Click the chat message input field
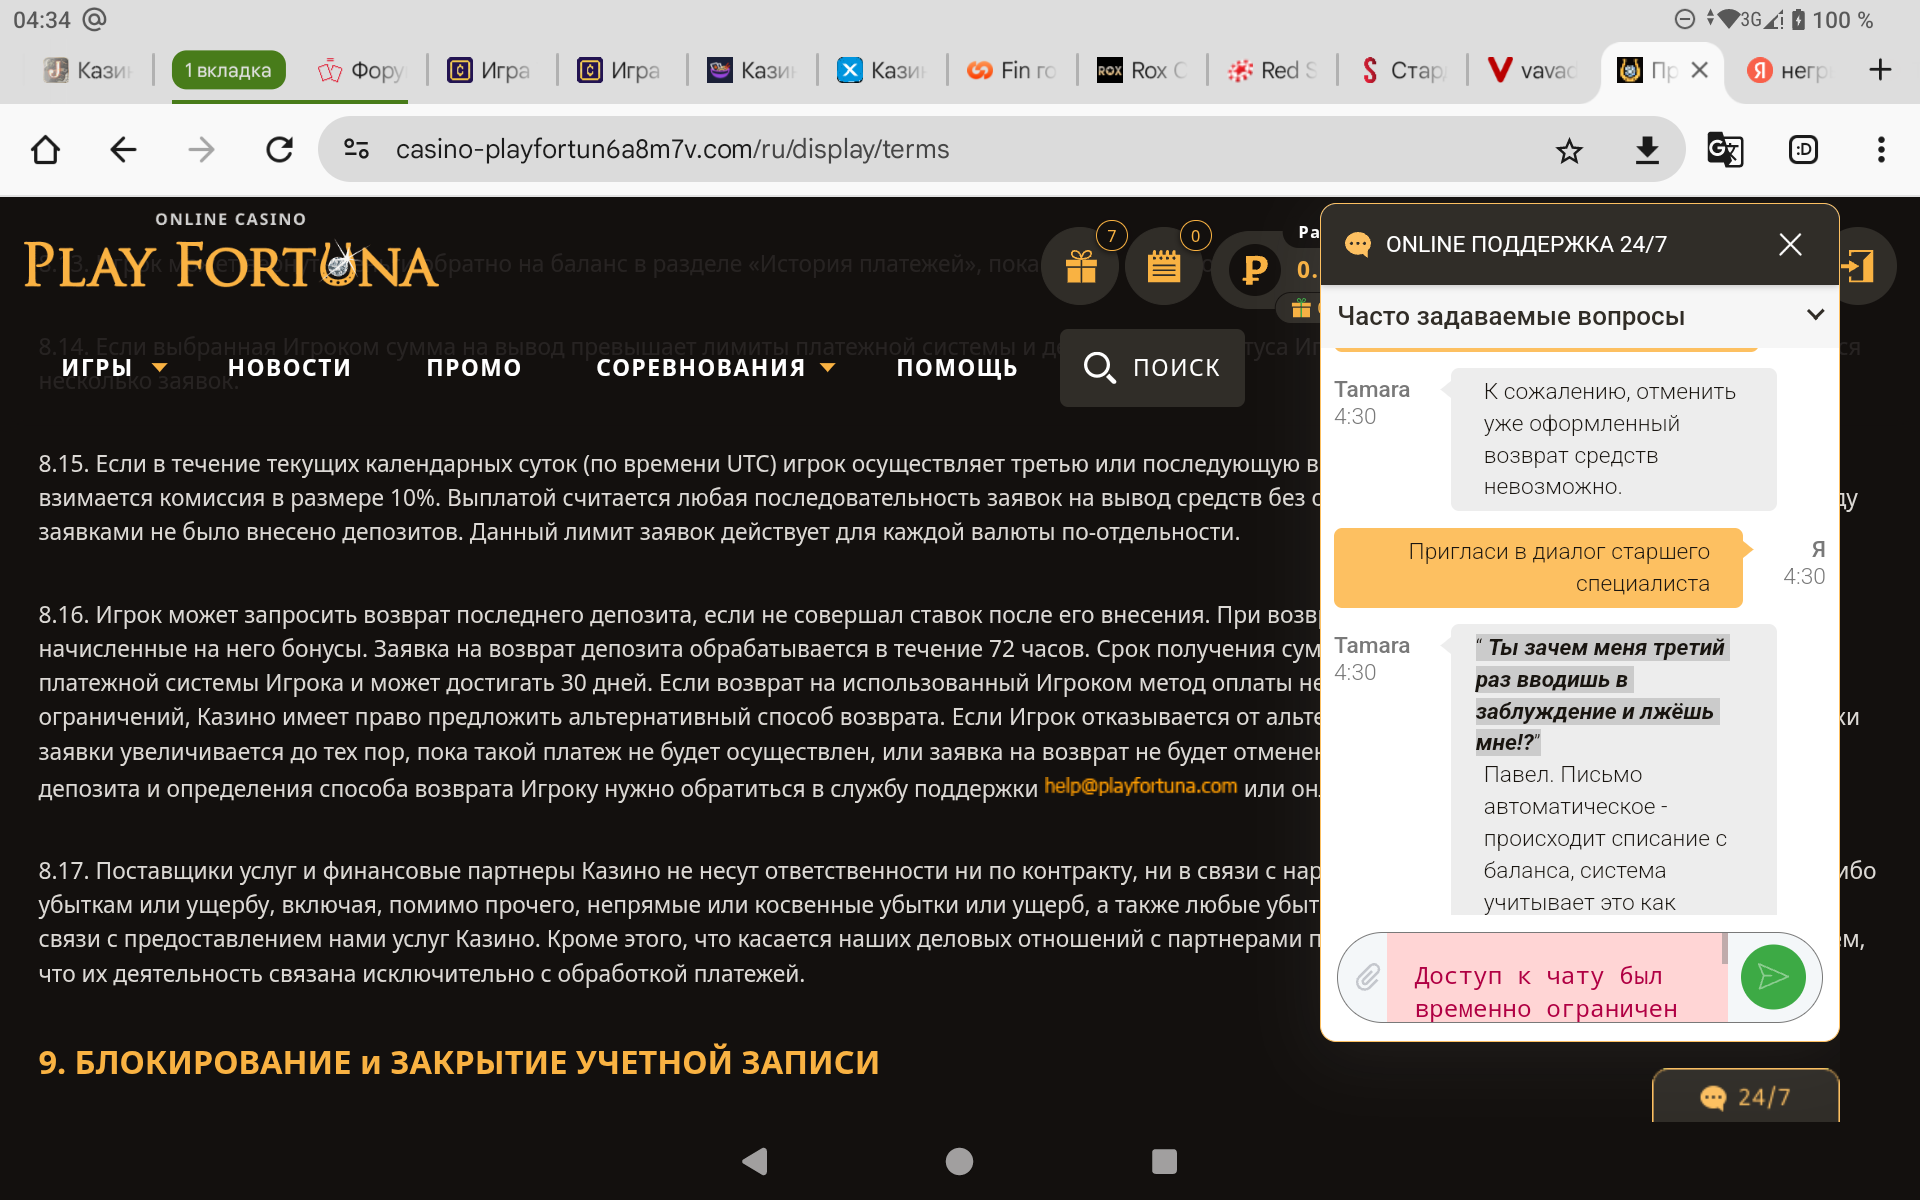This screenshot has height=1200, width=1920. 1555,977
